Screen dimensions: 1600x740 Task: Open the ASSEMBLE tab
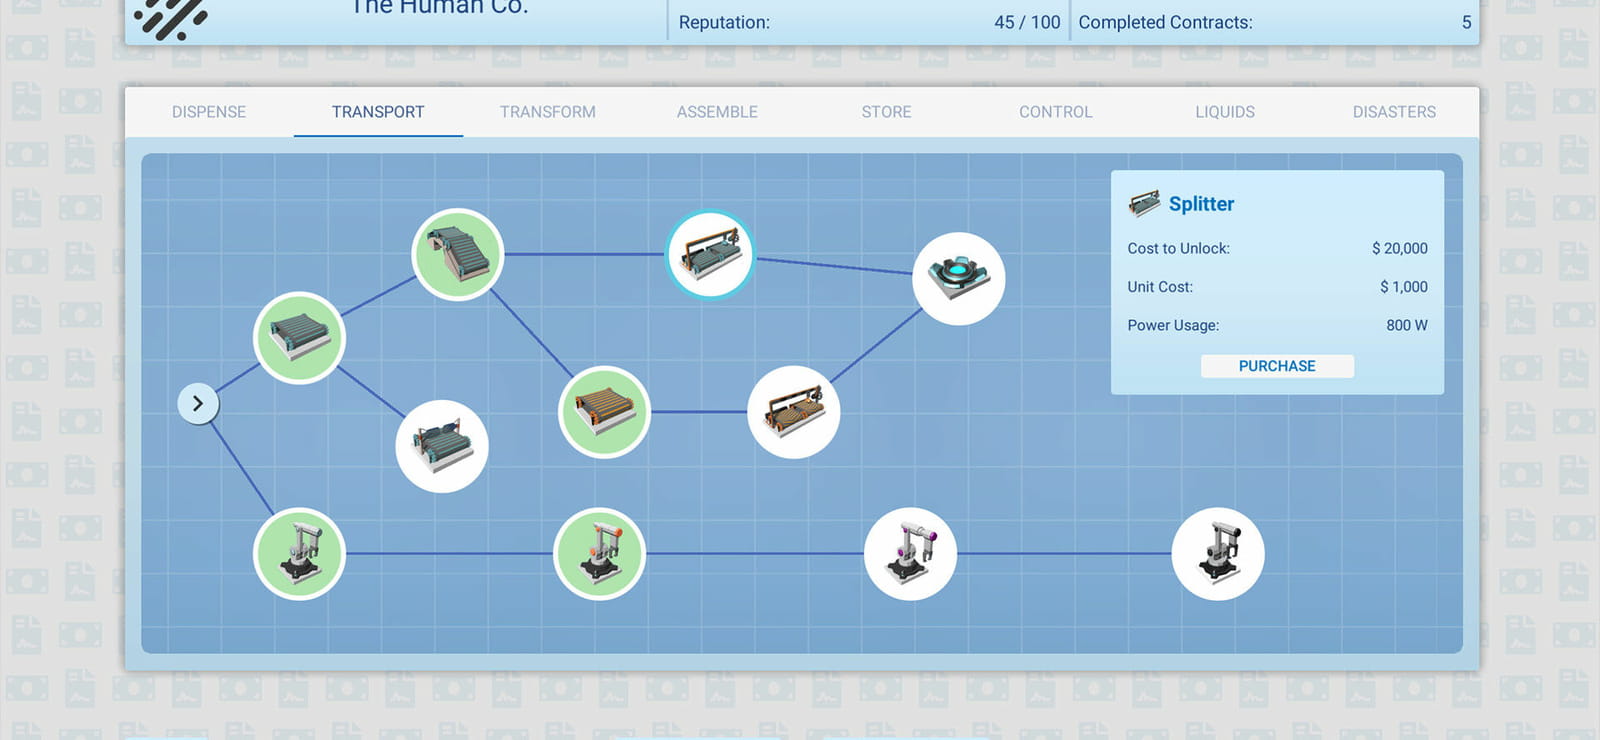click(x=717, y=112)
